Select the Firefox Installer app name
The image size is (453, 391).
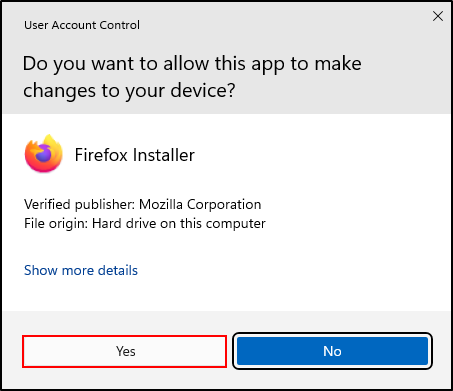(135, 155)
